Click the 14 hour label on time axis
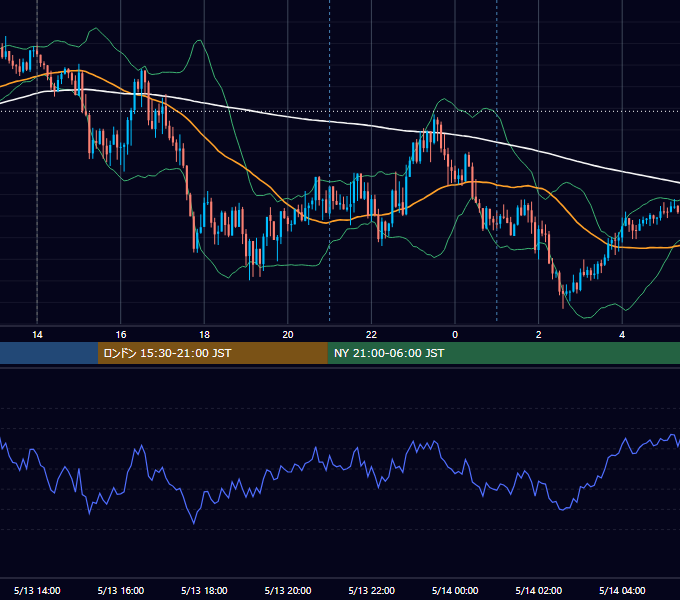This screenshot has height=600, width=680. pyautogui.click(x=37, y=335)
